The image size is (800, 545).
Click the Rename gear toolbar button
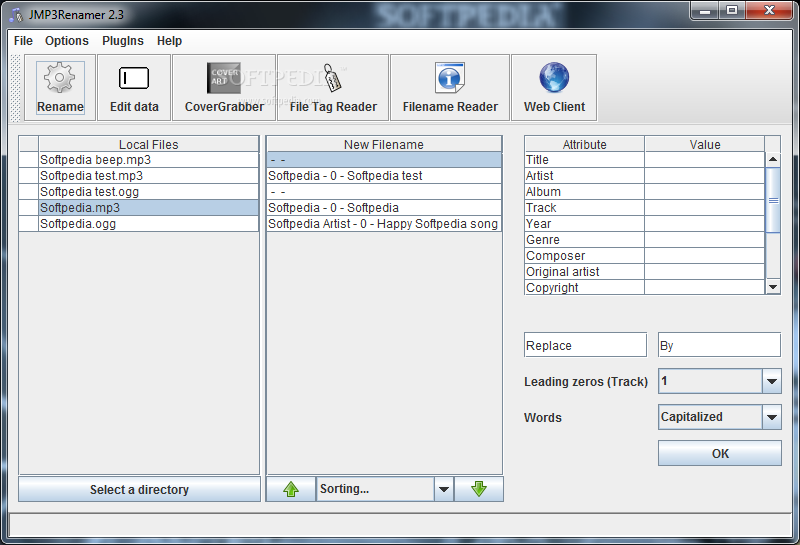click(60, 87)
